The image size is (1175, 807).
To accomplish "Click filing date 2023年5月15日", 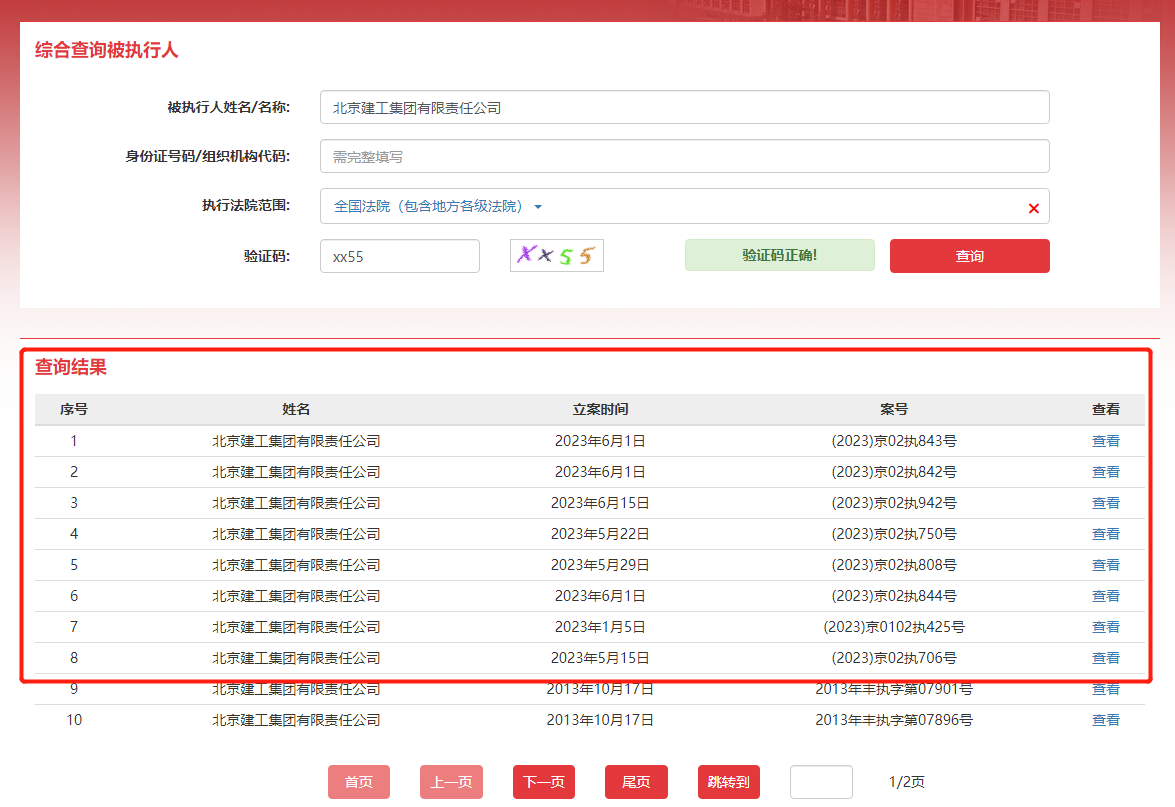I will tap(600, 658).
